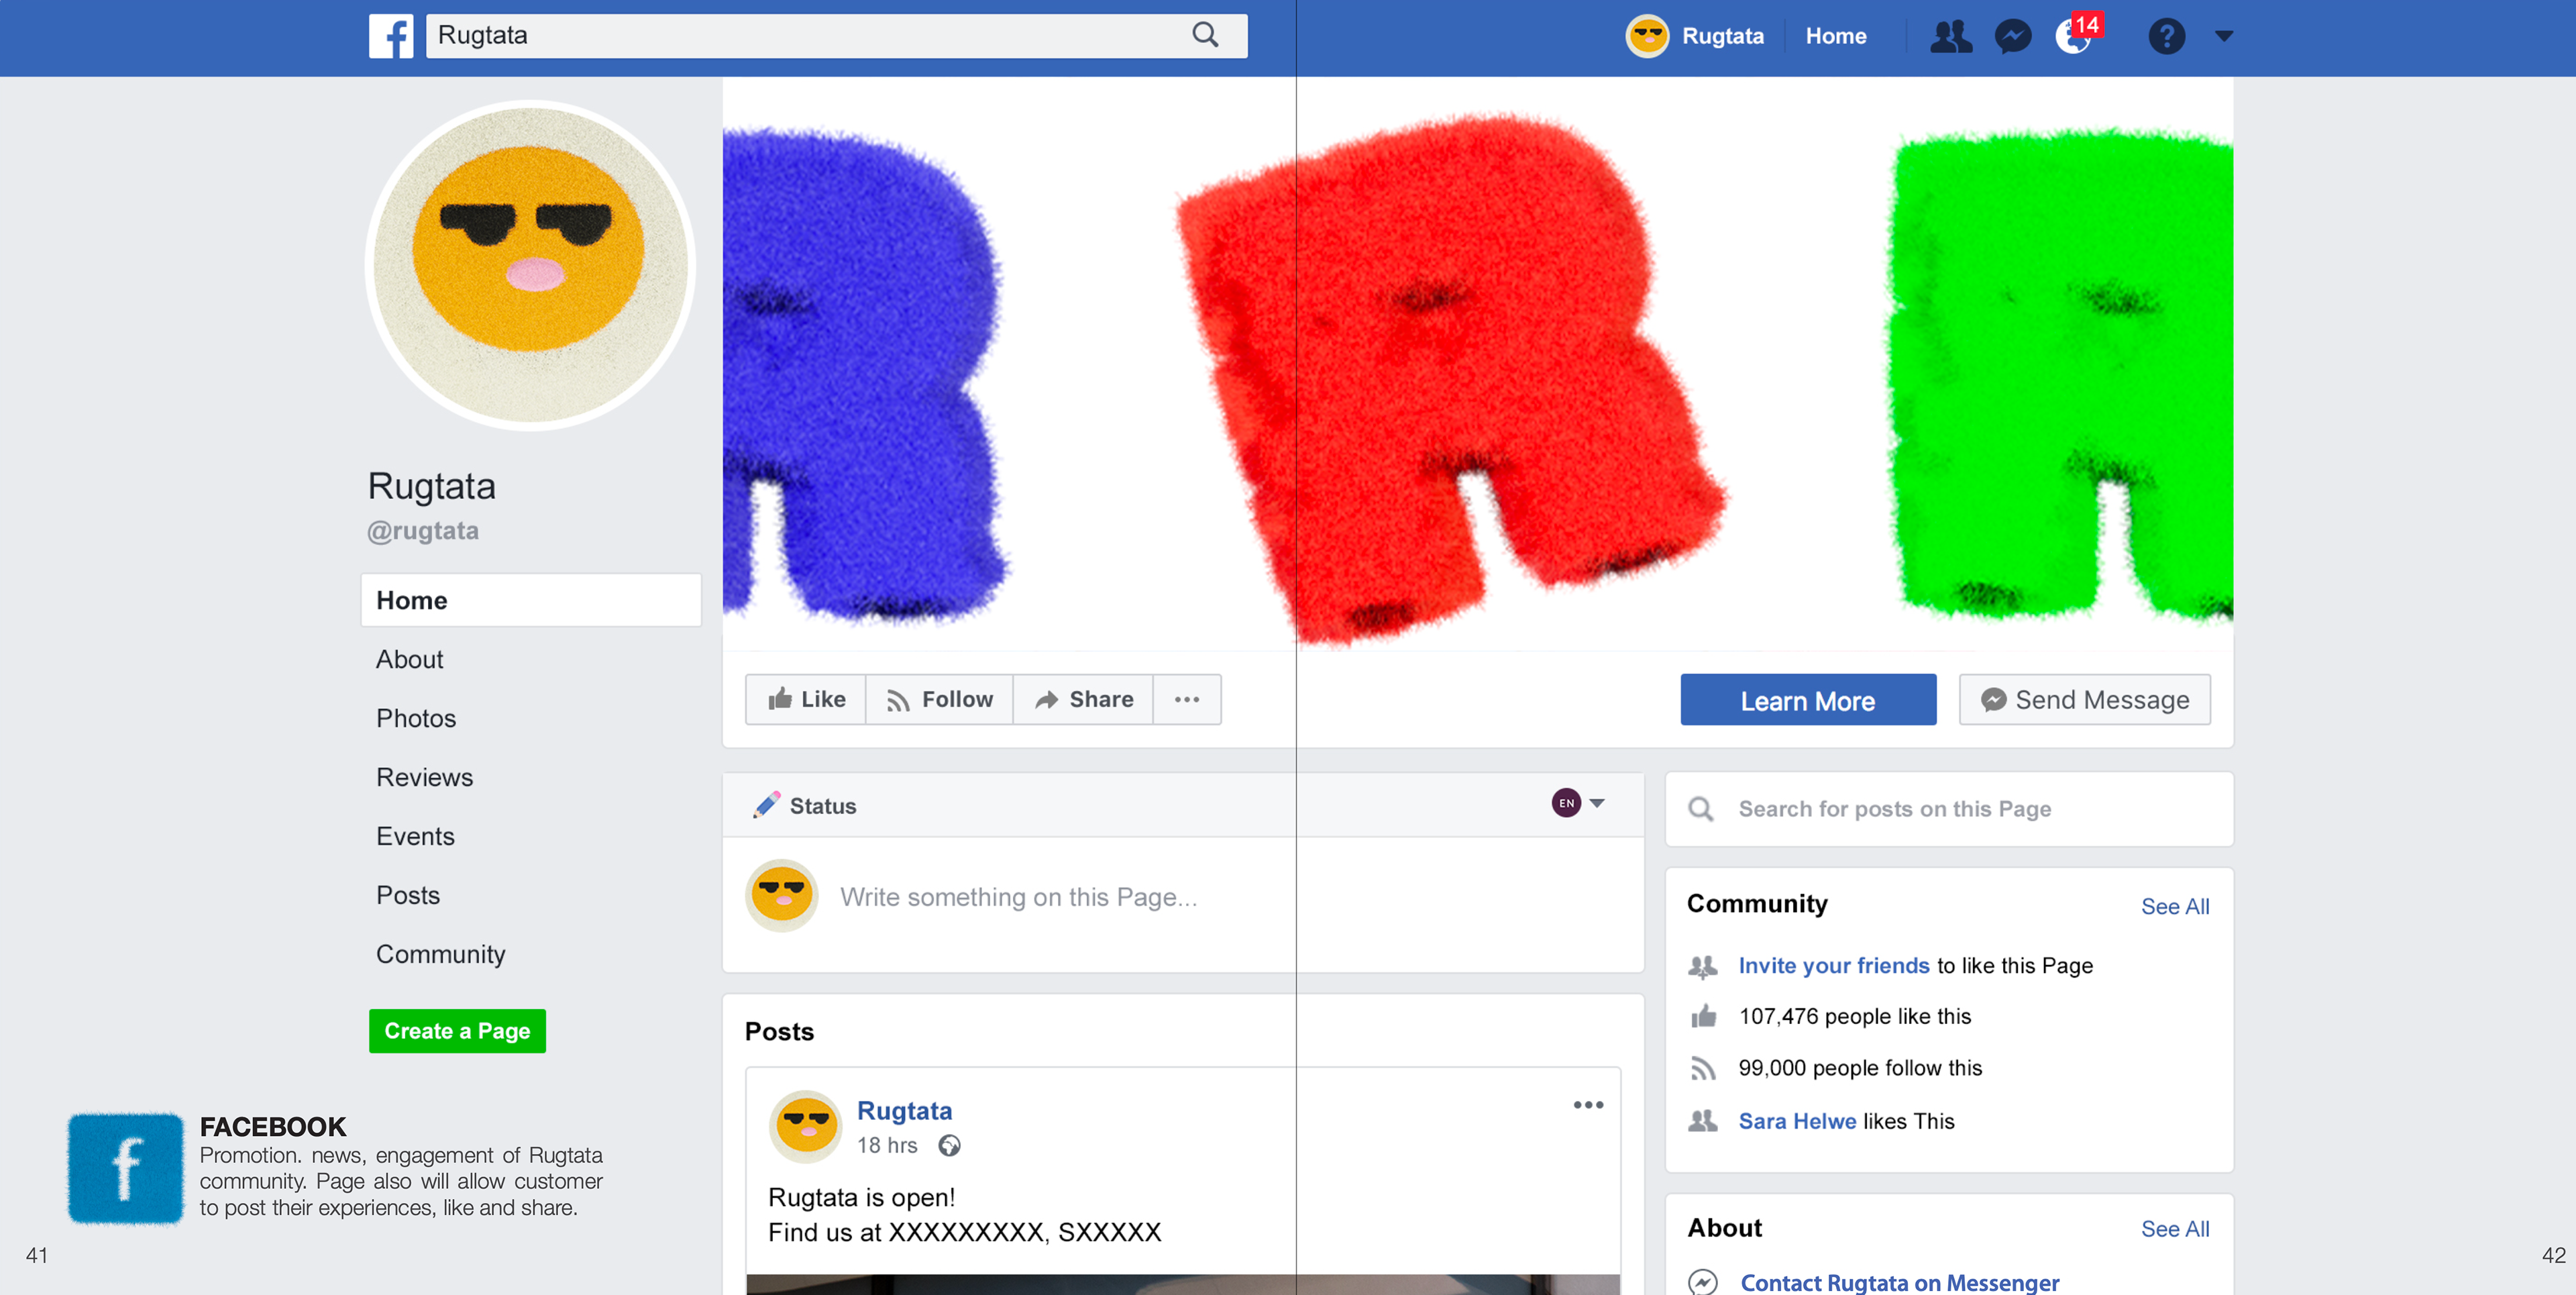Open the large Rugtata profile picture
Screen dimensions: 2576x1295
pos(530,265)
